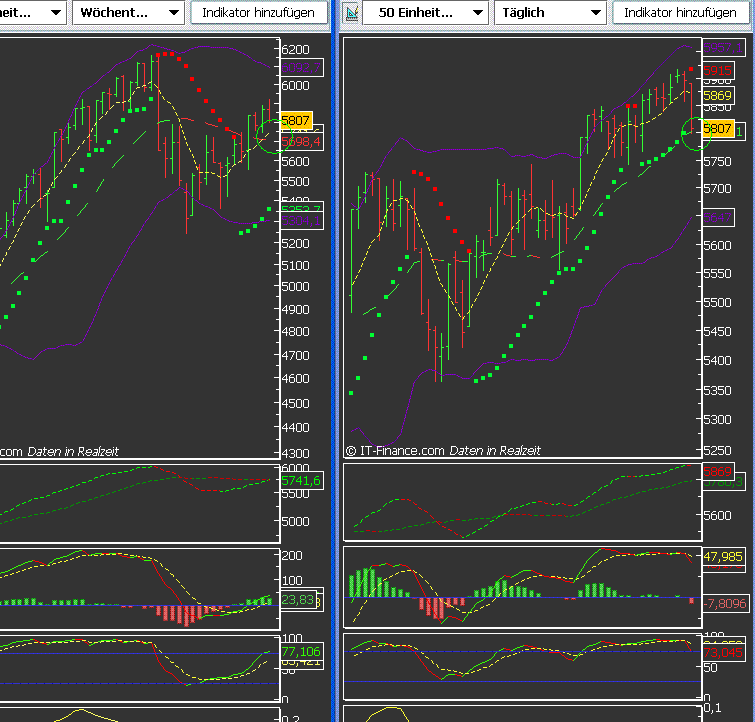Click the 47,985 MACD value label
Screen dimensions: 755x722
point(724,556)
